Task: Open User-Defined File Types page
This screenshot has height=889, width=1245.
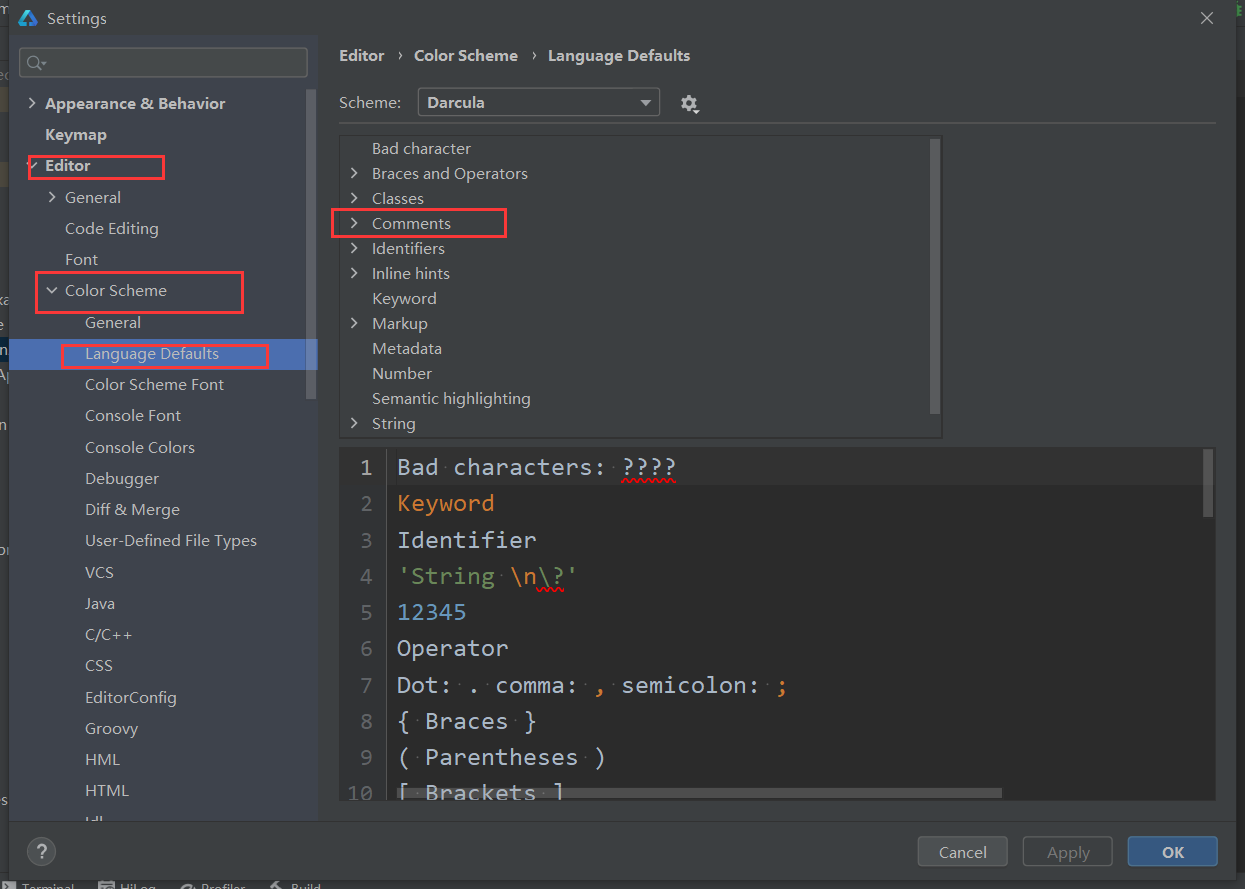Action: pyautogui.click(x=171, y=540)
